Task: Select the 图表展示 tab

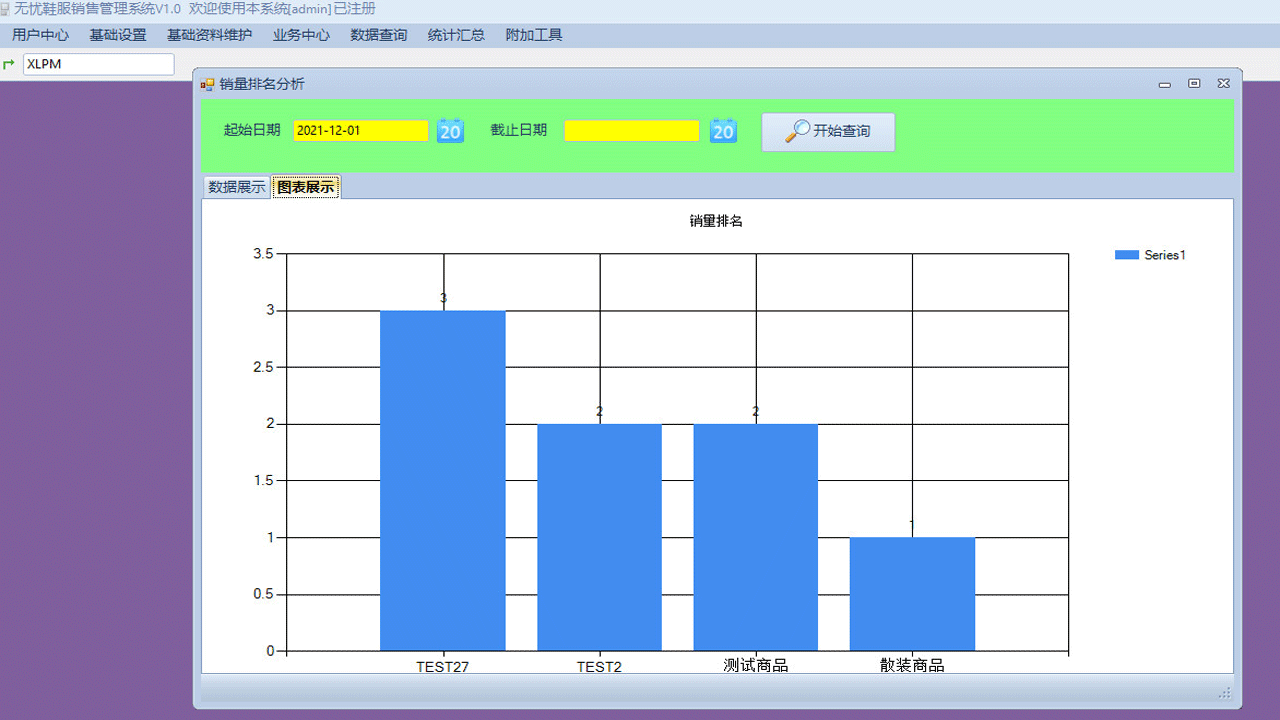Action: [305, 186]
